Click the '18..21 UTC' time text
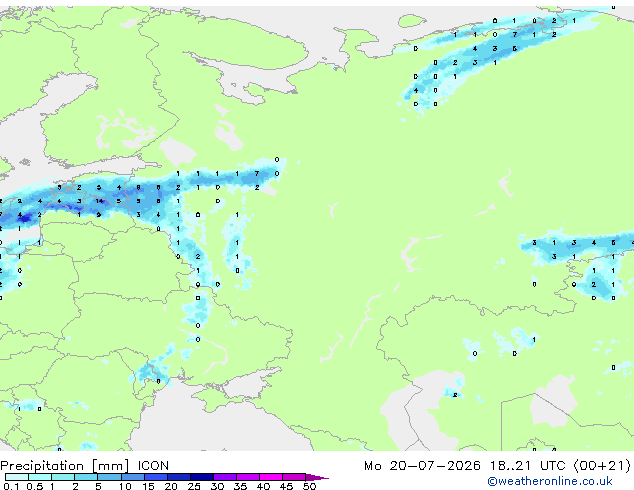This screenshot has height=490, width=634. tap(528, 466)
